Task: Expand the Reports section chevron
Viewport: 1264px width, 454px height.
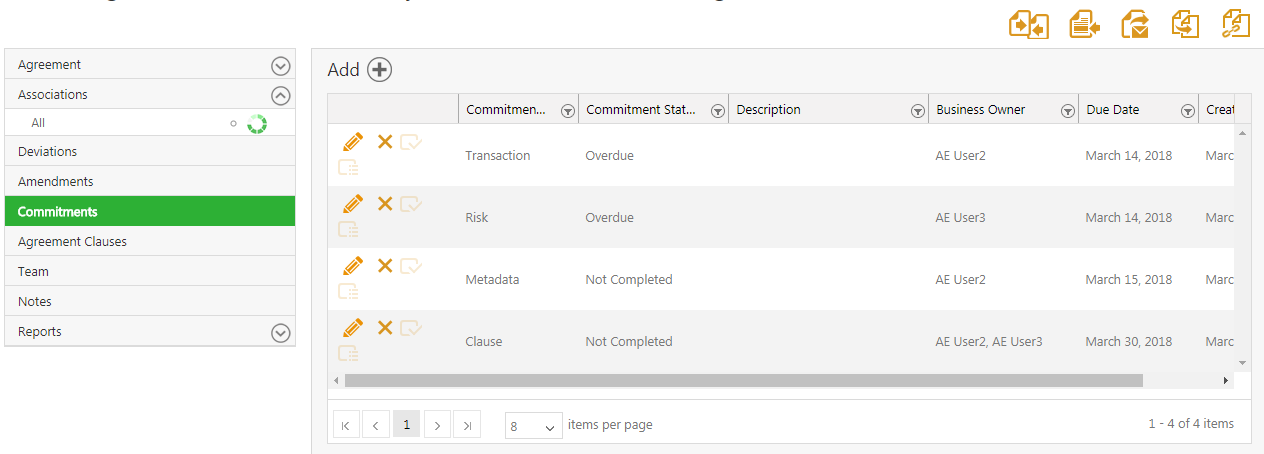Action: click(x=281, y=333)
